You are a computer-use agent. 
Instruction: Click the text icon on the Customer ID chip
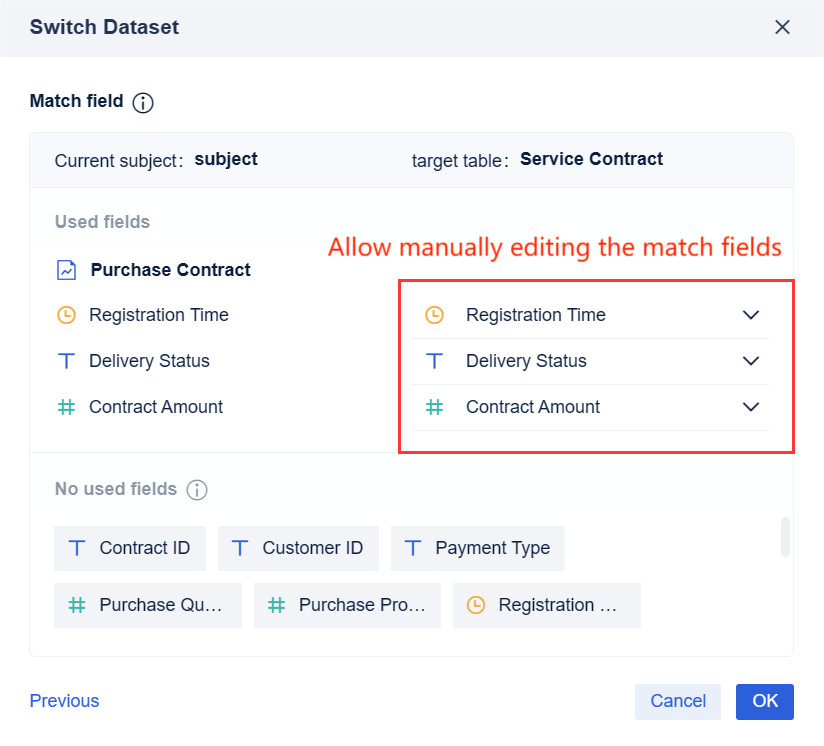pos(239,548)
